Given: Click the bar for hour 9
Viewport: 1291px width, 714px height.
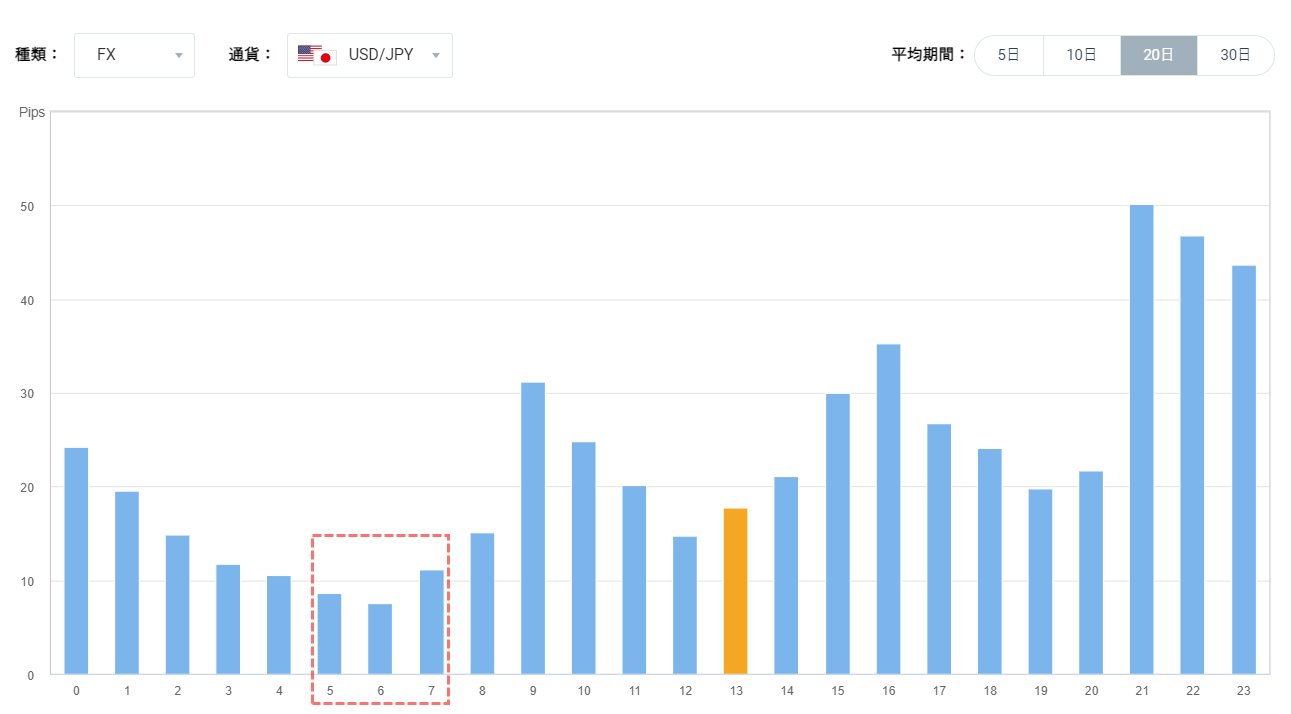Looking at the screenshot, I should (533, 528).
